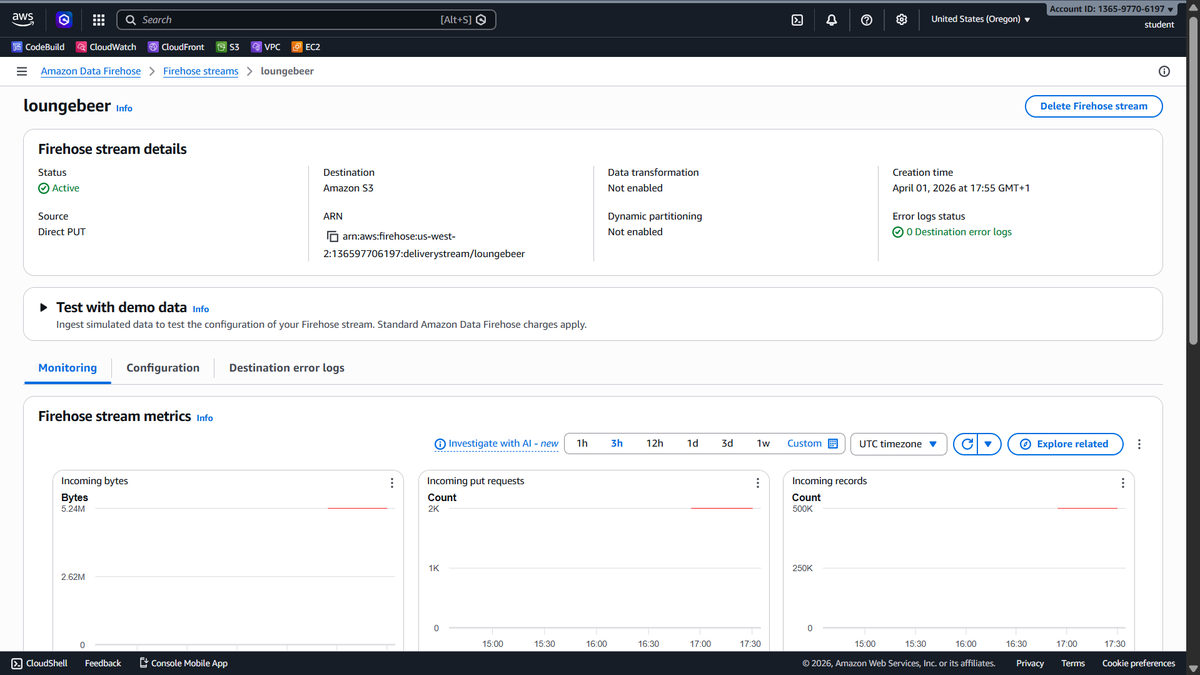Open Info link beside loungebeer title
The image size is (1200, 675).
click(x=124, y=108)
